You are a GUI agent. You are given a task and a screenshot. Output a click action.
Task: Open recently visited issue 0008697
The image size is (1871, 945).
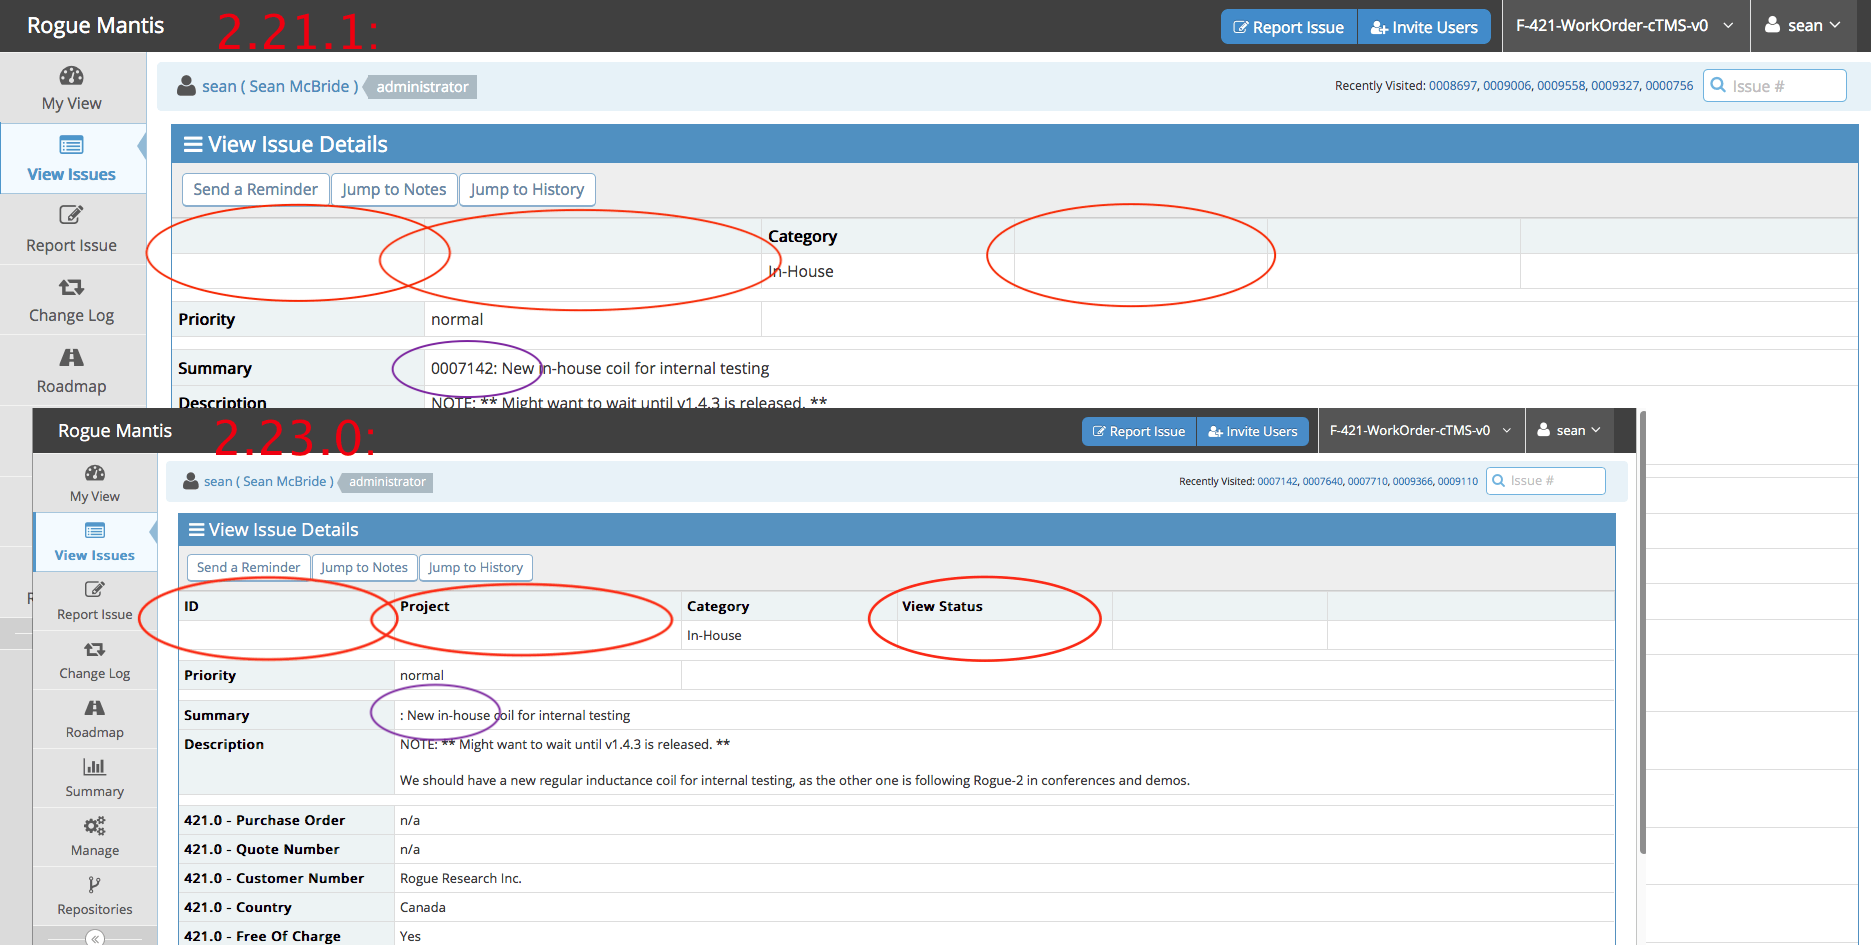click(x=1452, y=86)
